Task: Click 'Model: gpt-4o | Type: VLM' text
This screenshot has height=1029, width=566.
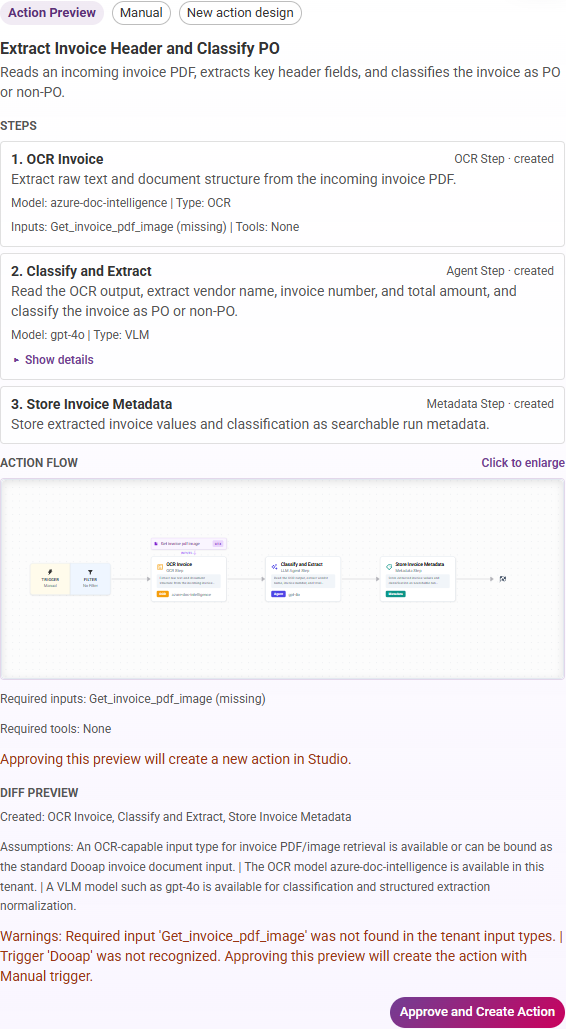Action: (81, 335)
